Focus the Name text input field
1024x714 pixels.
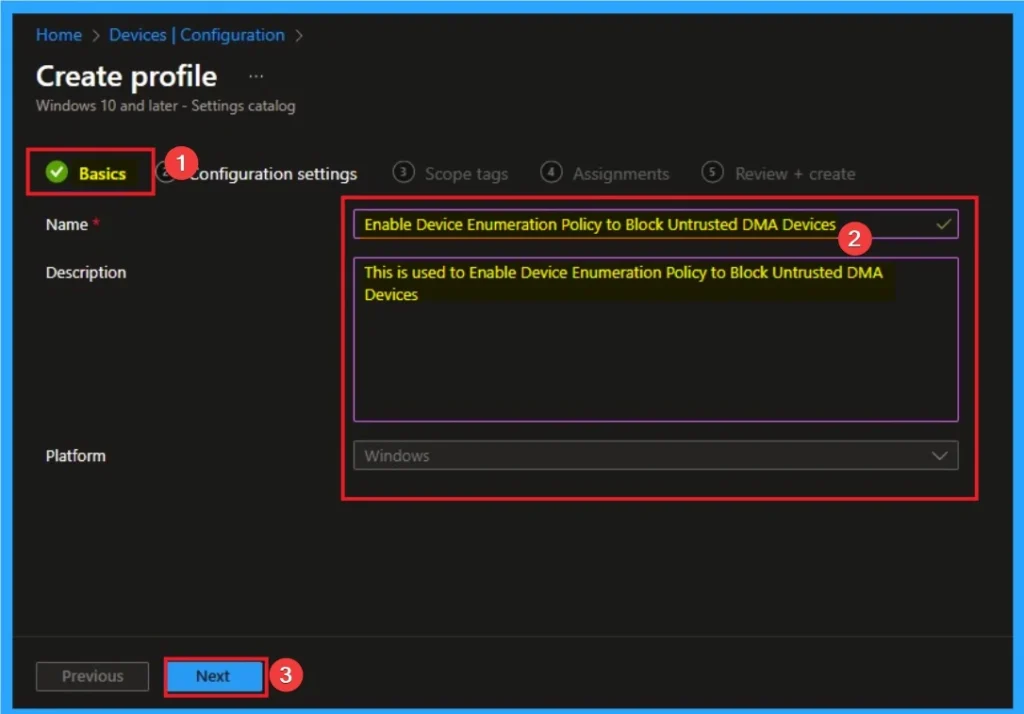point(600,225)
